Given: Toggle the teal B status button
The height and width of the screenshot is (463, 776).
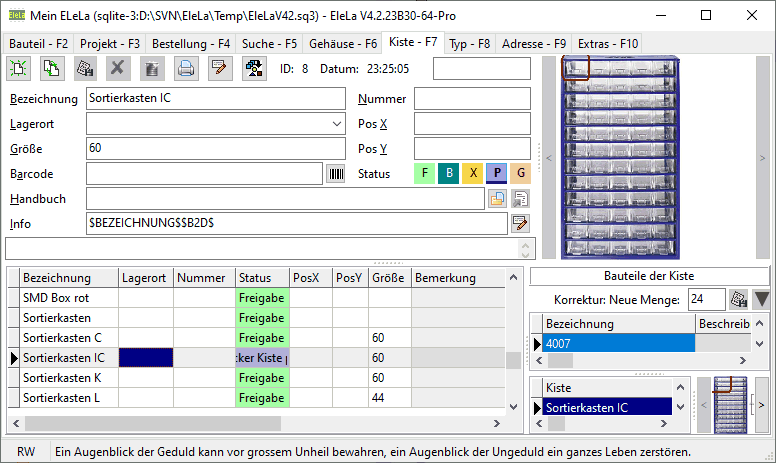Looking at the screenshot, I should pyautogui.click(x=449, y=174).
